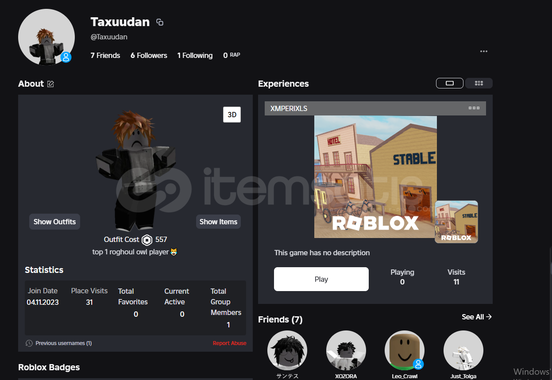The height and width of the screenshot is (380, 552).
Task: Switch experiences to slideshow view
Action: pos(450,83)
